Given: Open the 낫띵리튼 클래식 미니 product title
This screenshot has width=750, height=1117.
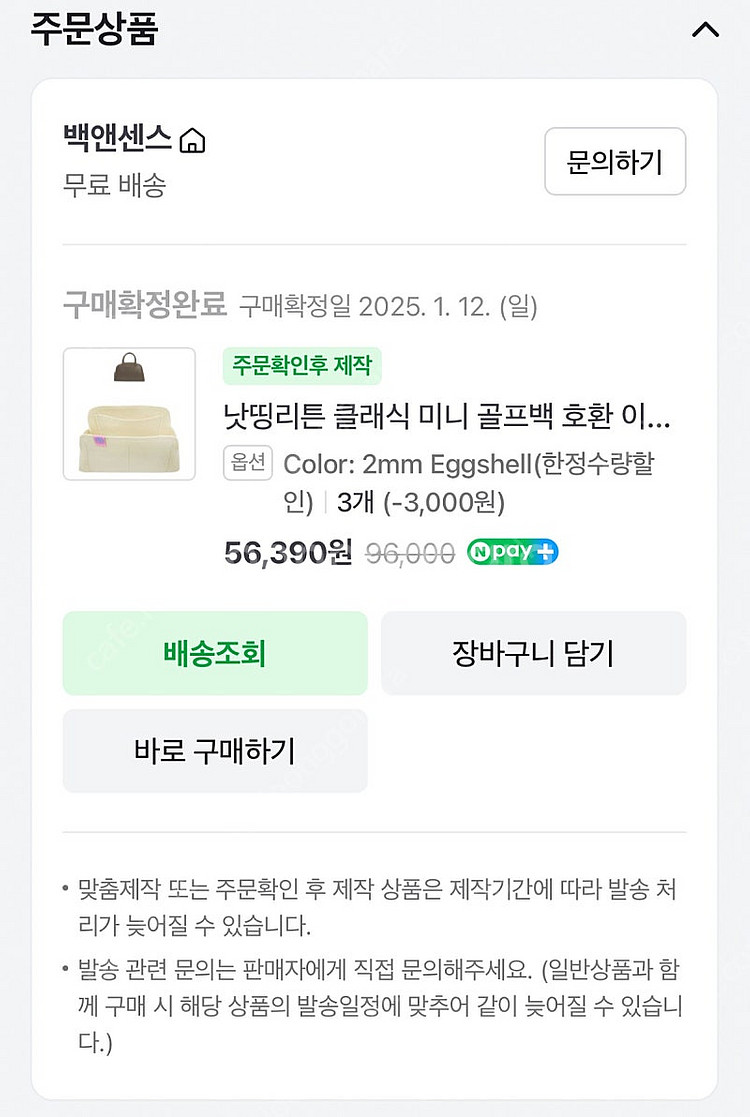Looking at the screenshot, I should tap(447, 416).
